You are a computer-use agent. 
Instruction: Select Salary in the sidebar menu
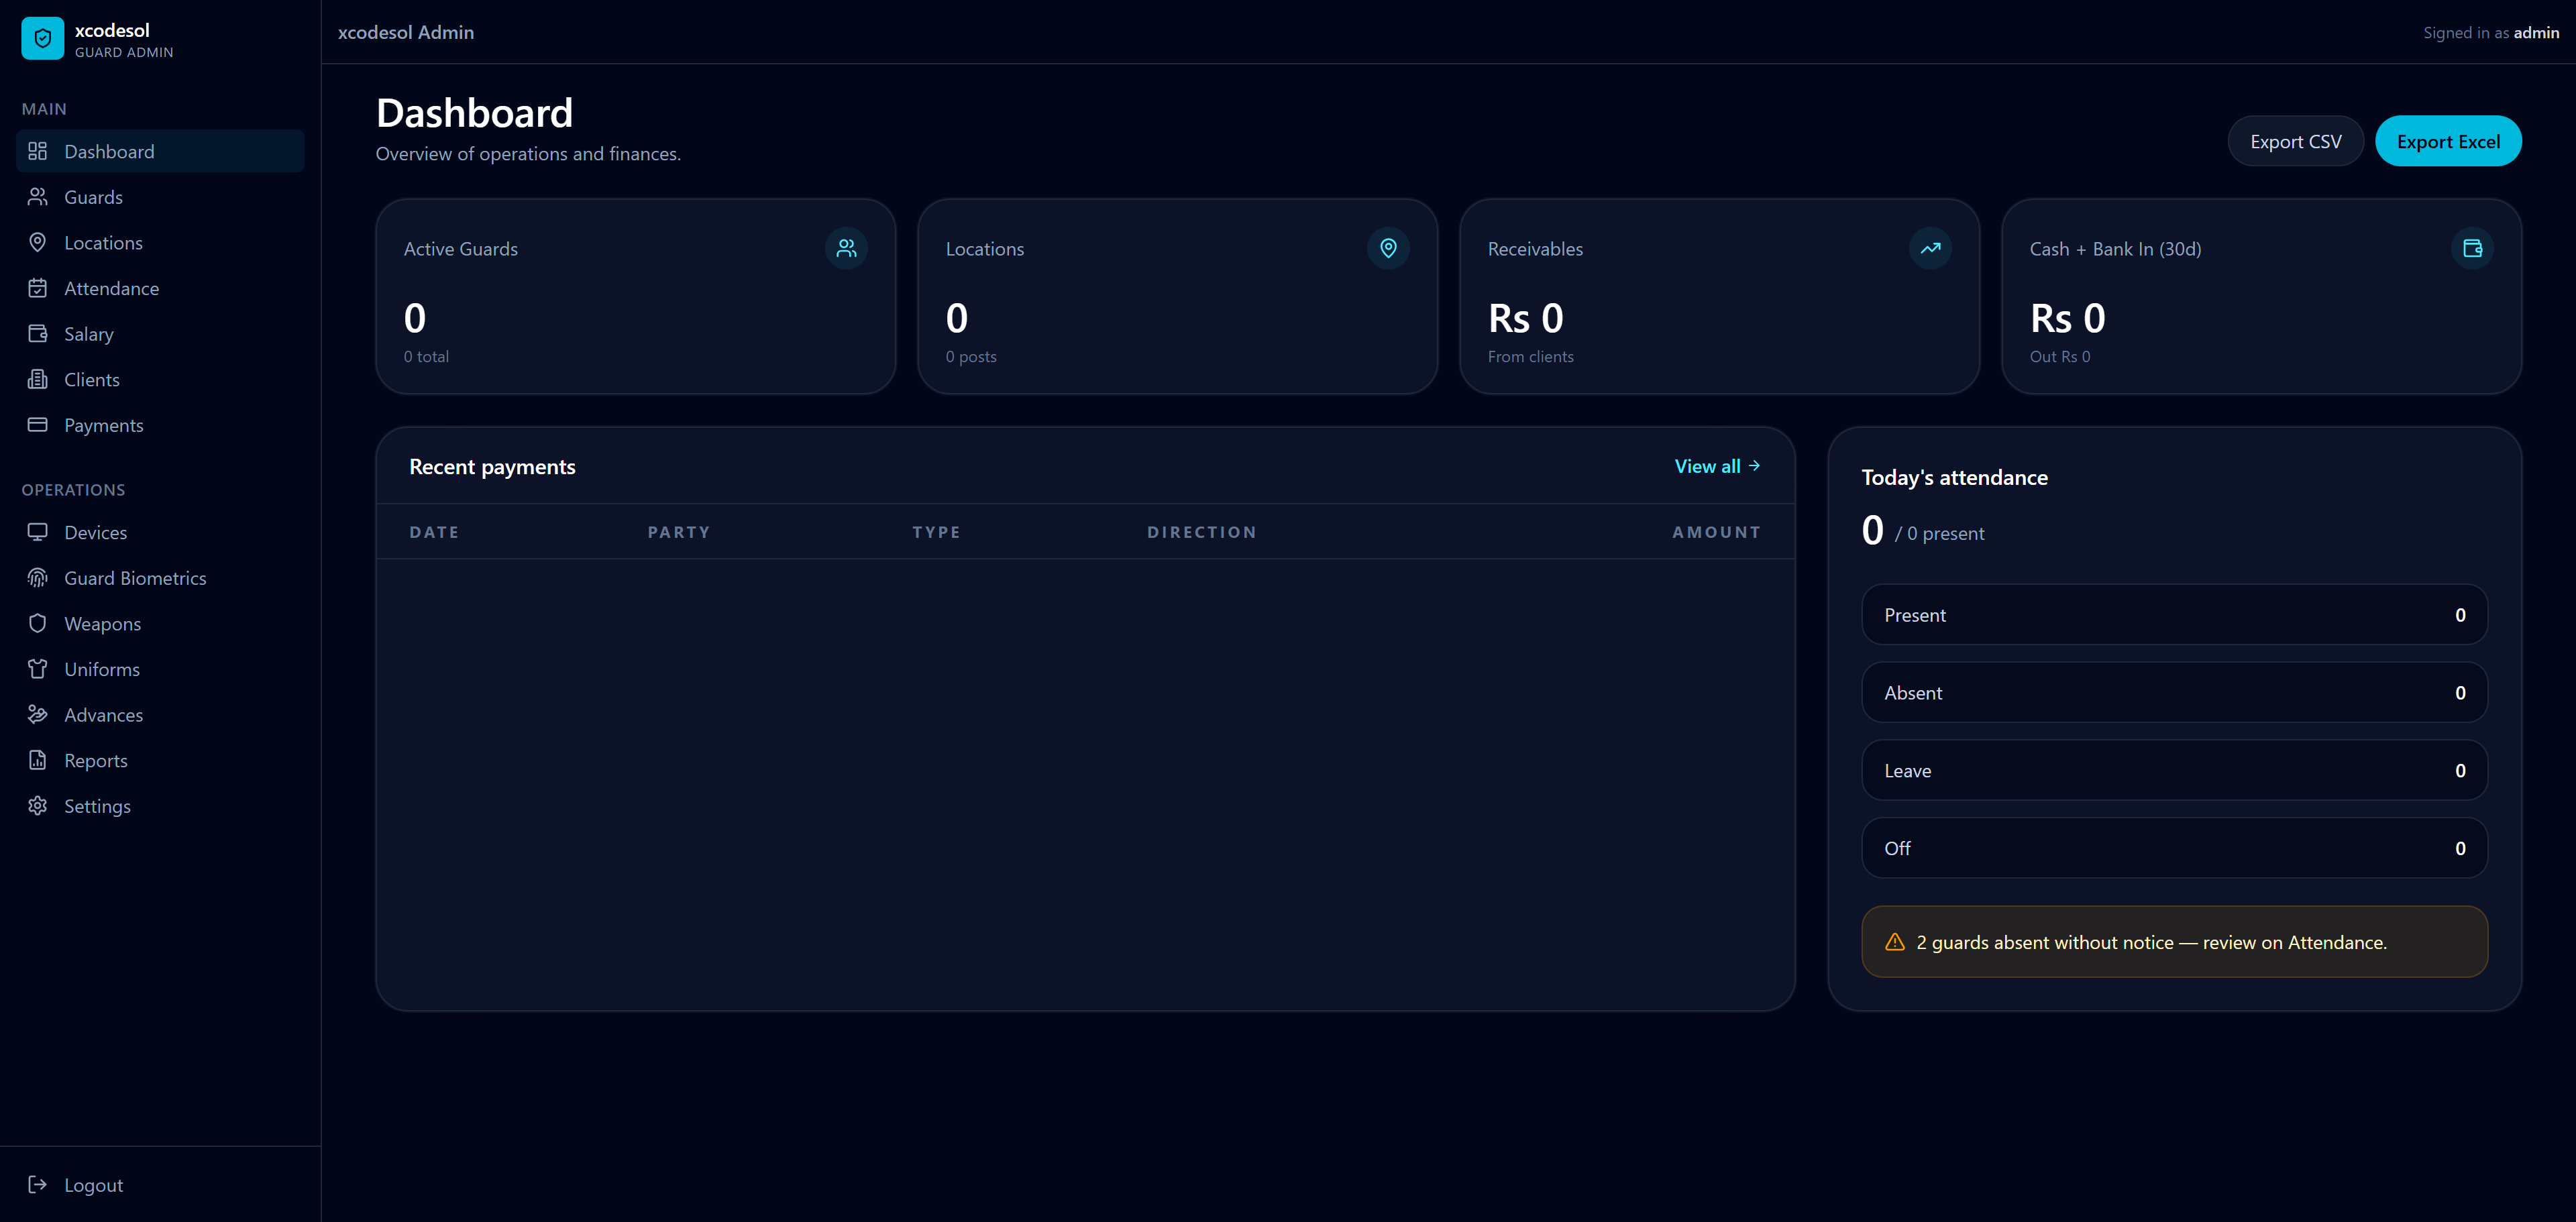point(160,334)
